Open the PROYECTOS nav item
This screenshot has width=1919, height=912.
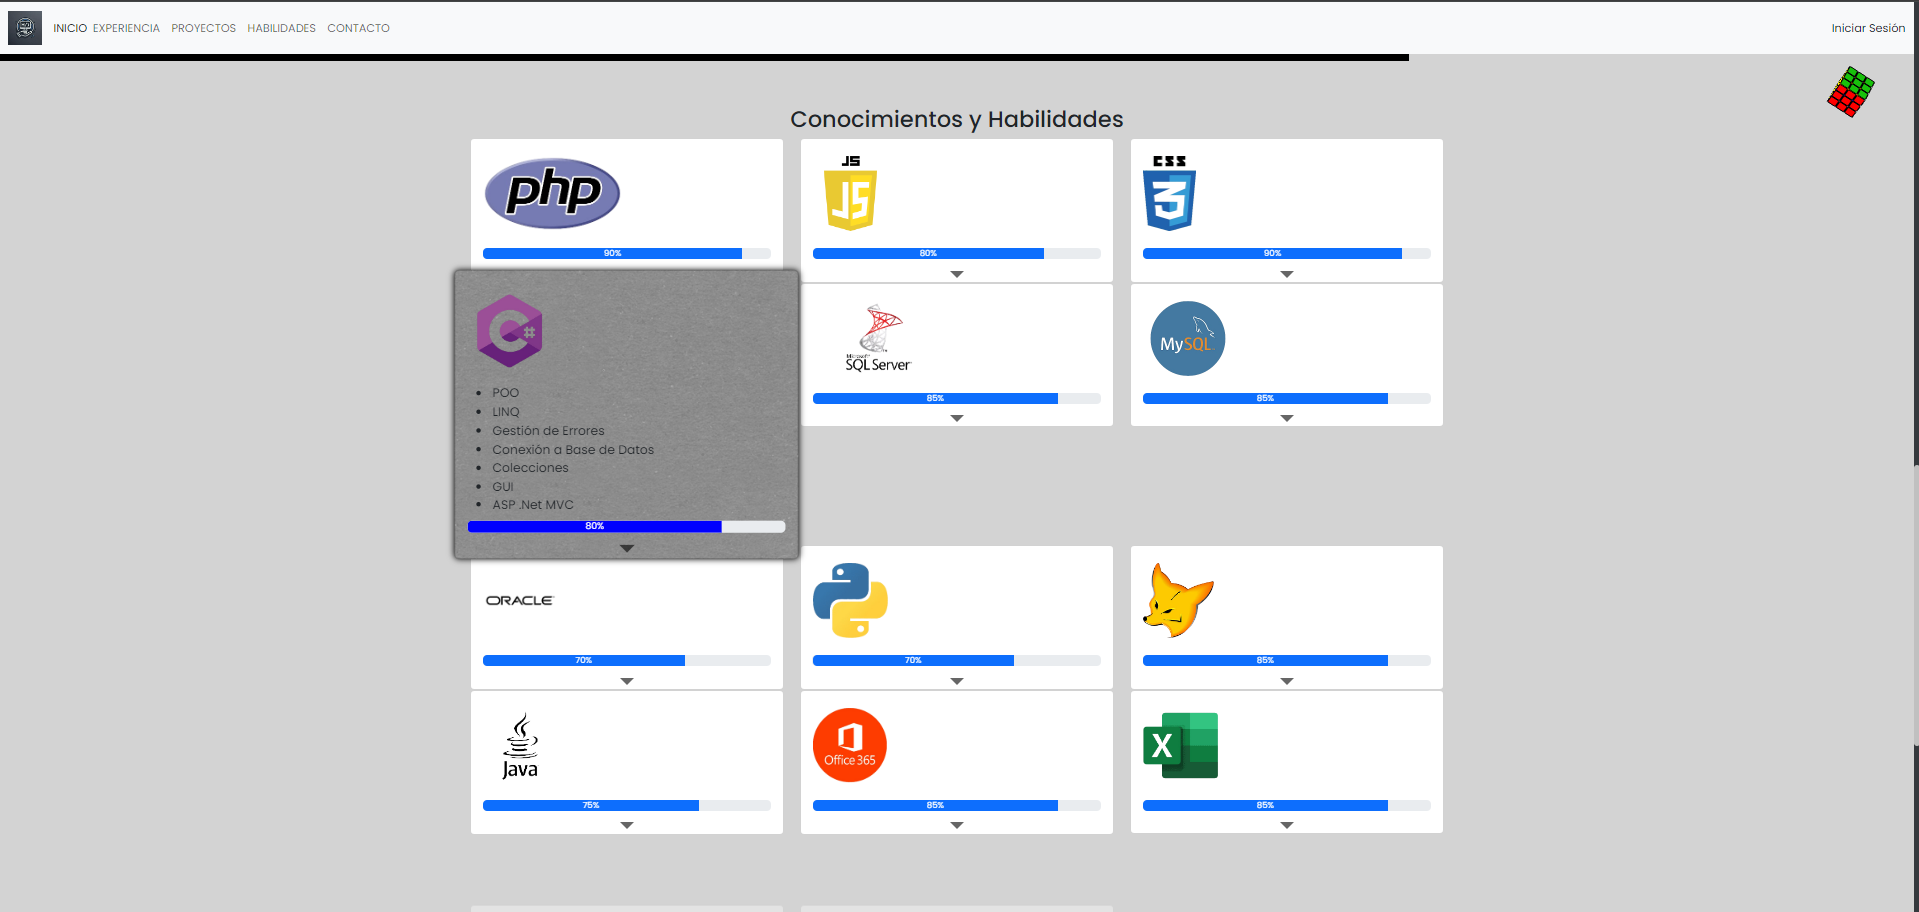coord(204,28)
